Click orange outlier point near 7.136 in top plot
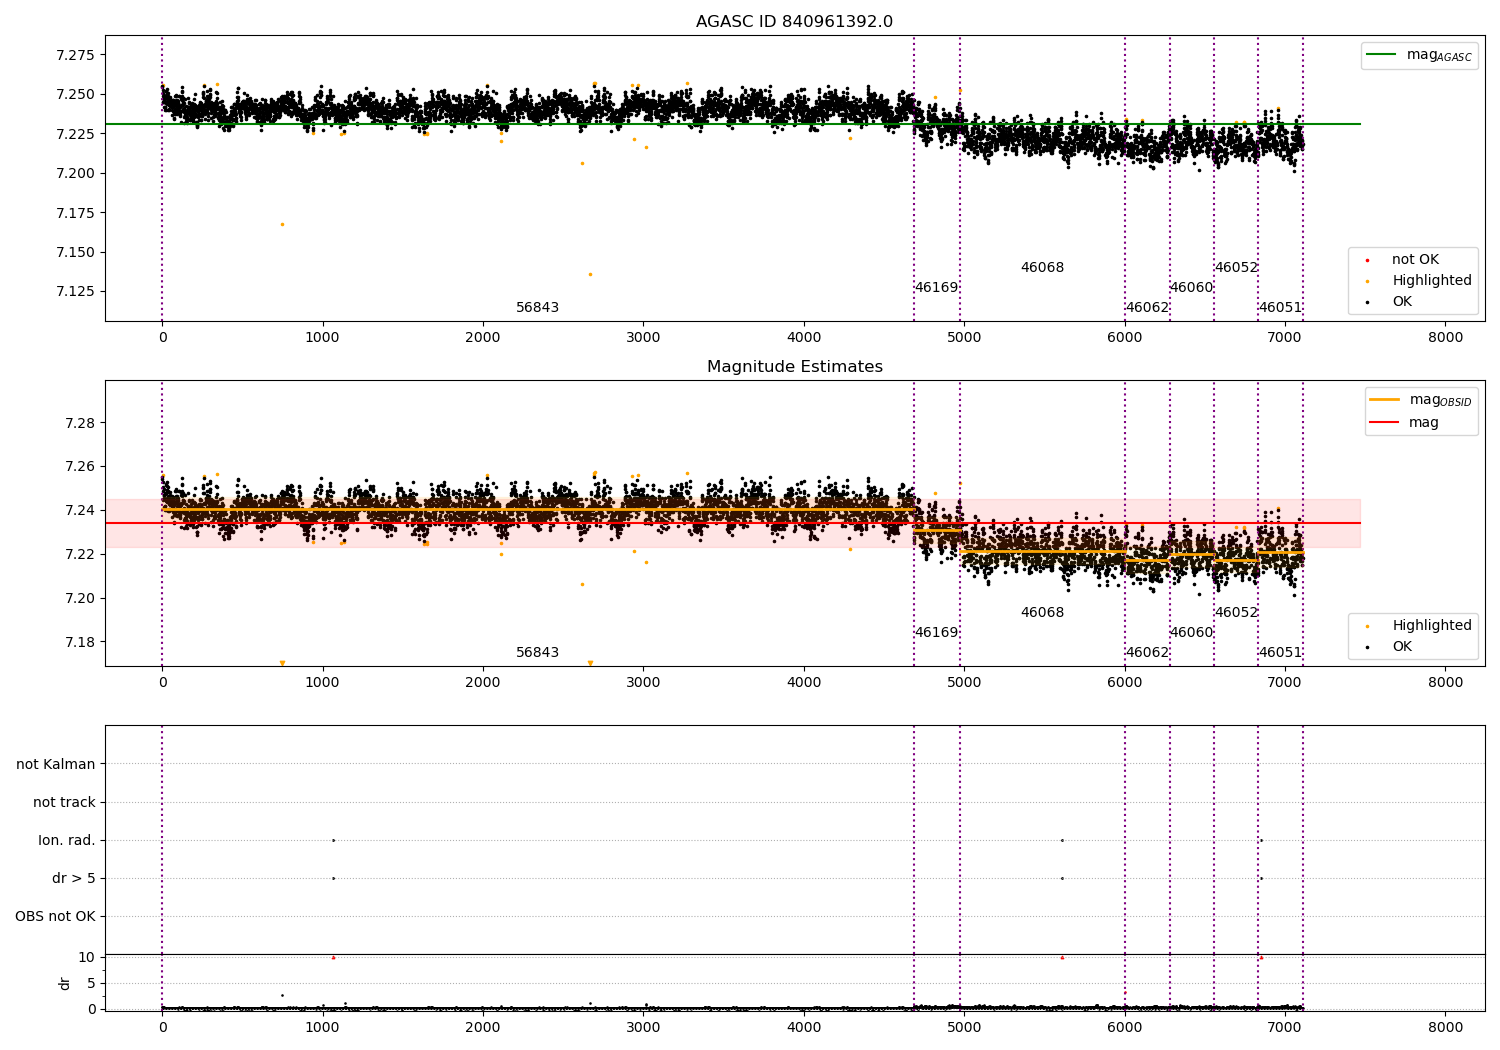Image resolution: width=1500 pixels, height=1050 pixels. (x=590, y=275)
